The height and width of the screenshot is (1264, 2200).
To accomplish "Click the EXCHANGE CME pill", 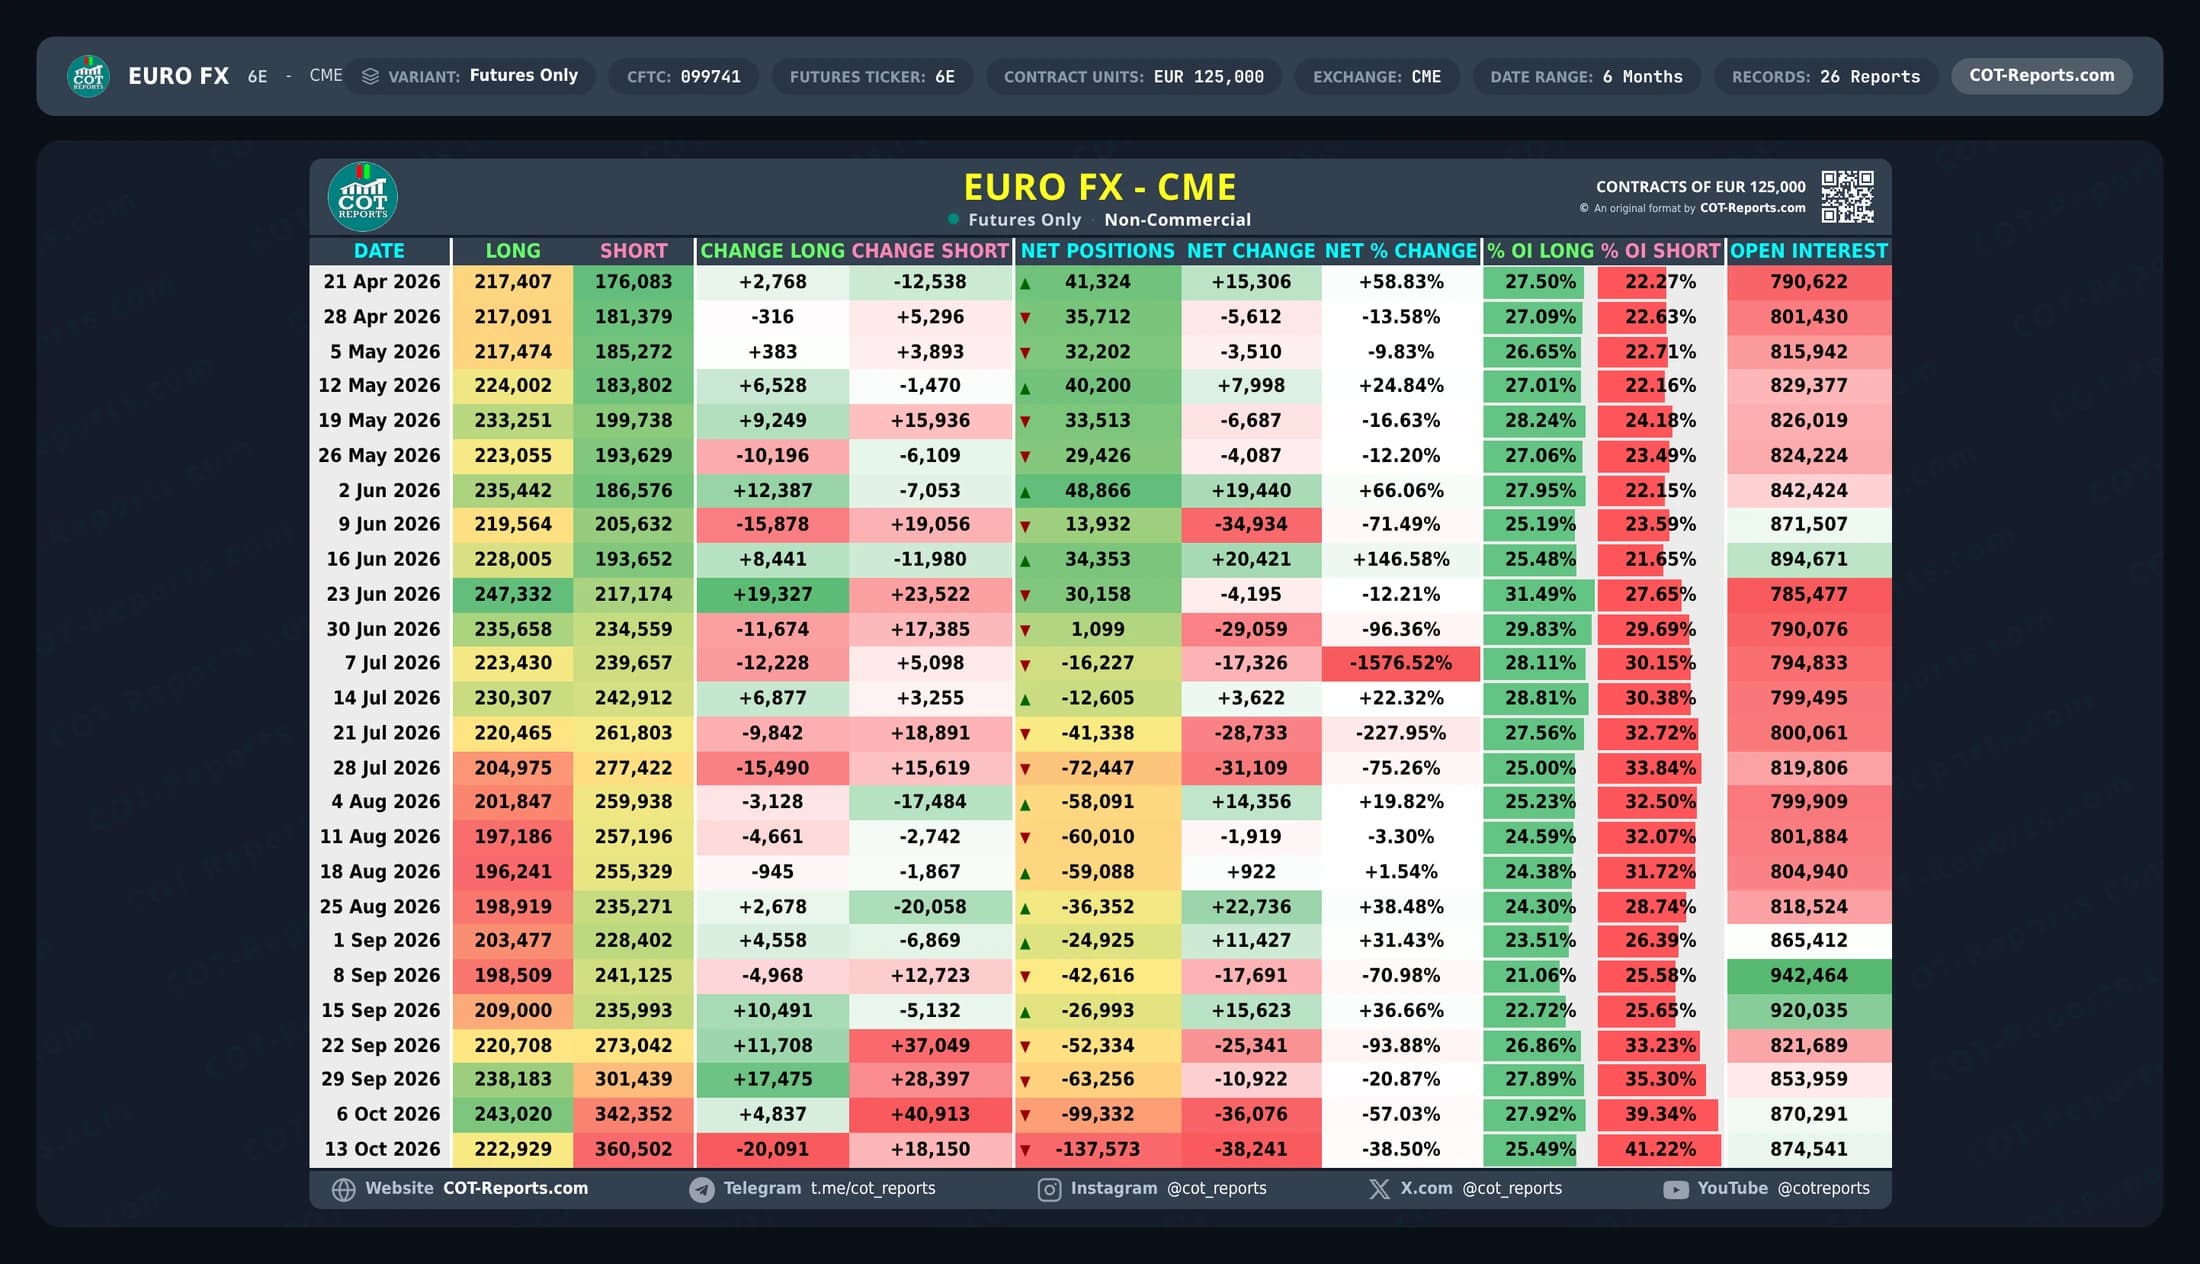I will [x=1377, y=76].
